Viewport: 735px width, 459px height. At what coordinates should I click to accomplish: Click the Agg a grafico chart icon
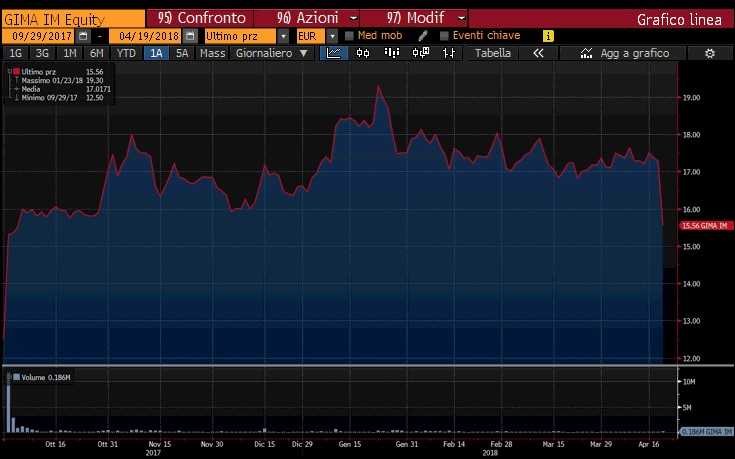(x=586, y=53)
